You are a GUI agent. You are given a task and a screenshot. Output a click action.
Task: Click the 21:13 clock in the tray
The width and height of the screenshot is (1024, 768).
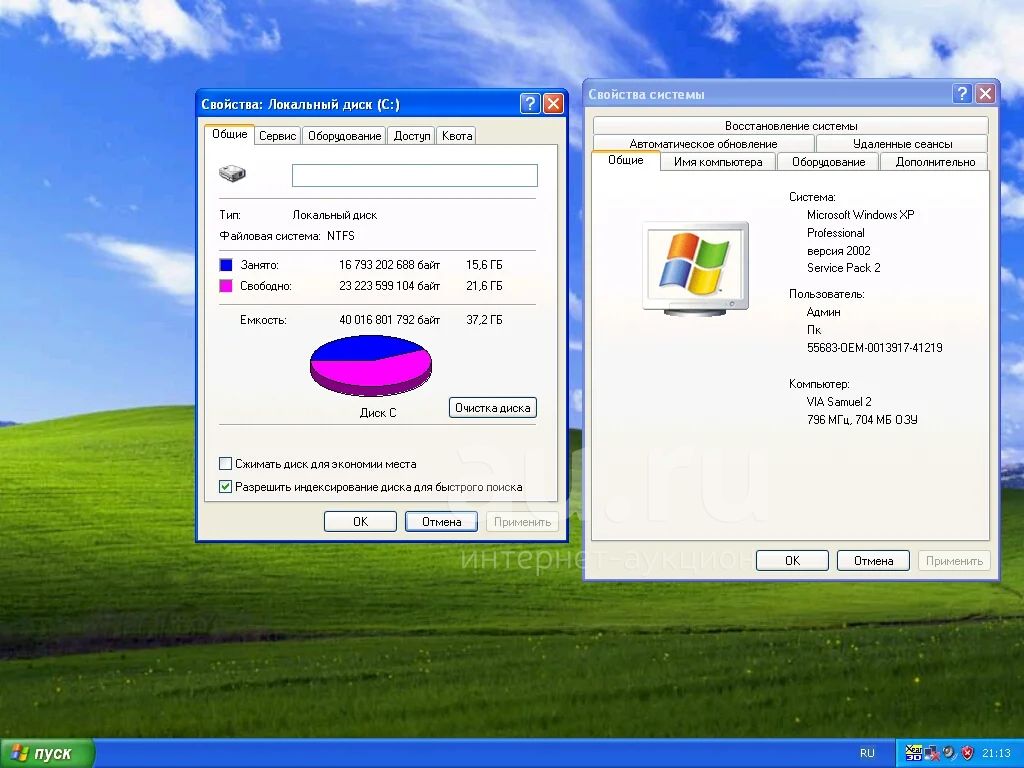pos(996,753)
